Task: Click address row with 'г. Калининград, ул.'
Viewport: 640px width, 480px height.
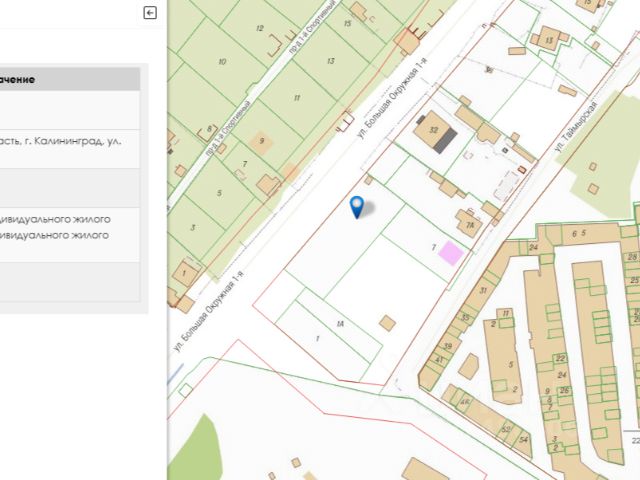Action: 70,149
